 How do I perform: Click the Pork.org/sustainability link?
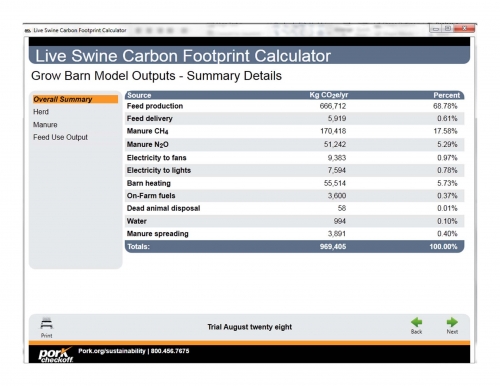tap(112, 351)
